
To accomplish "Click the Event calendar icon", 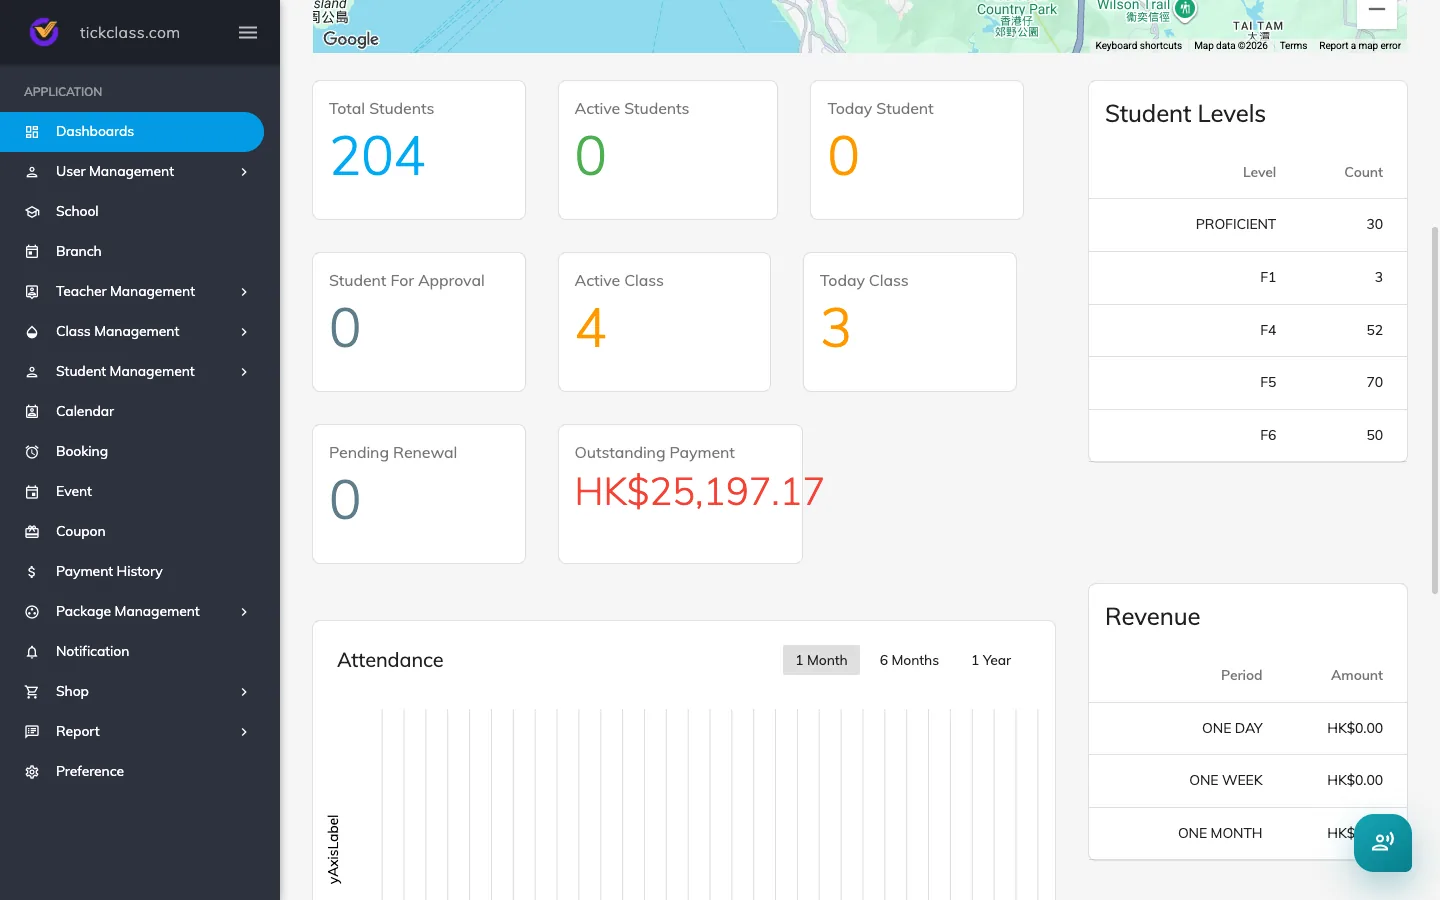I will click(x=32, y=492).
